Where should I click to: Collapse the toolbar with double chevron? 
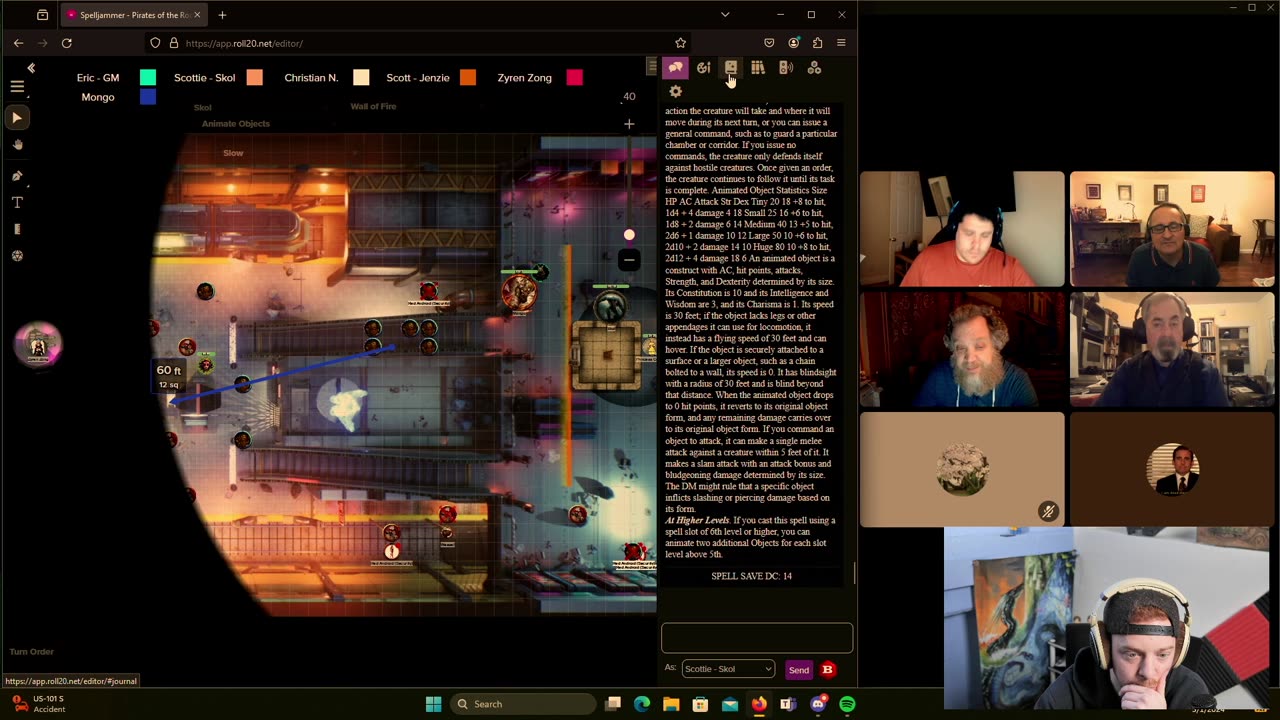click(31, 68)
